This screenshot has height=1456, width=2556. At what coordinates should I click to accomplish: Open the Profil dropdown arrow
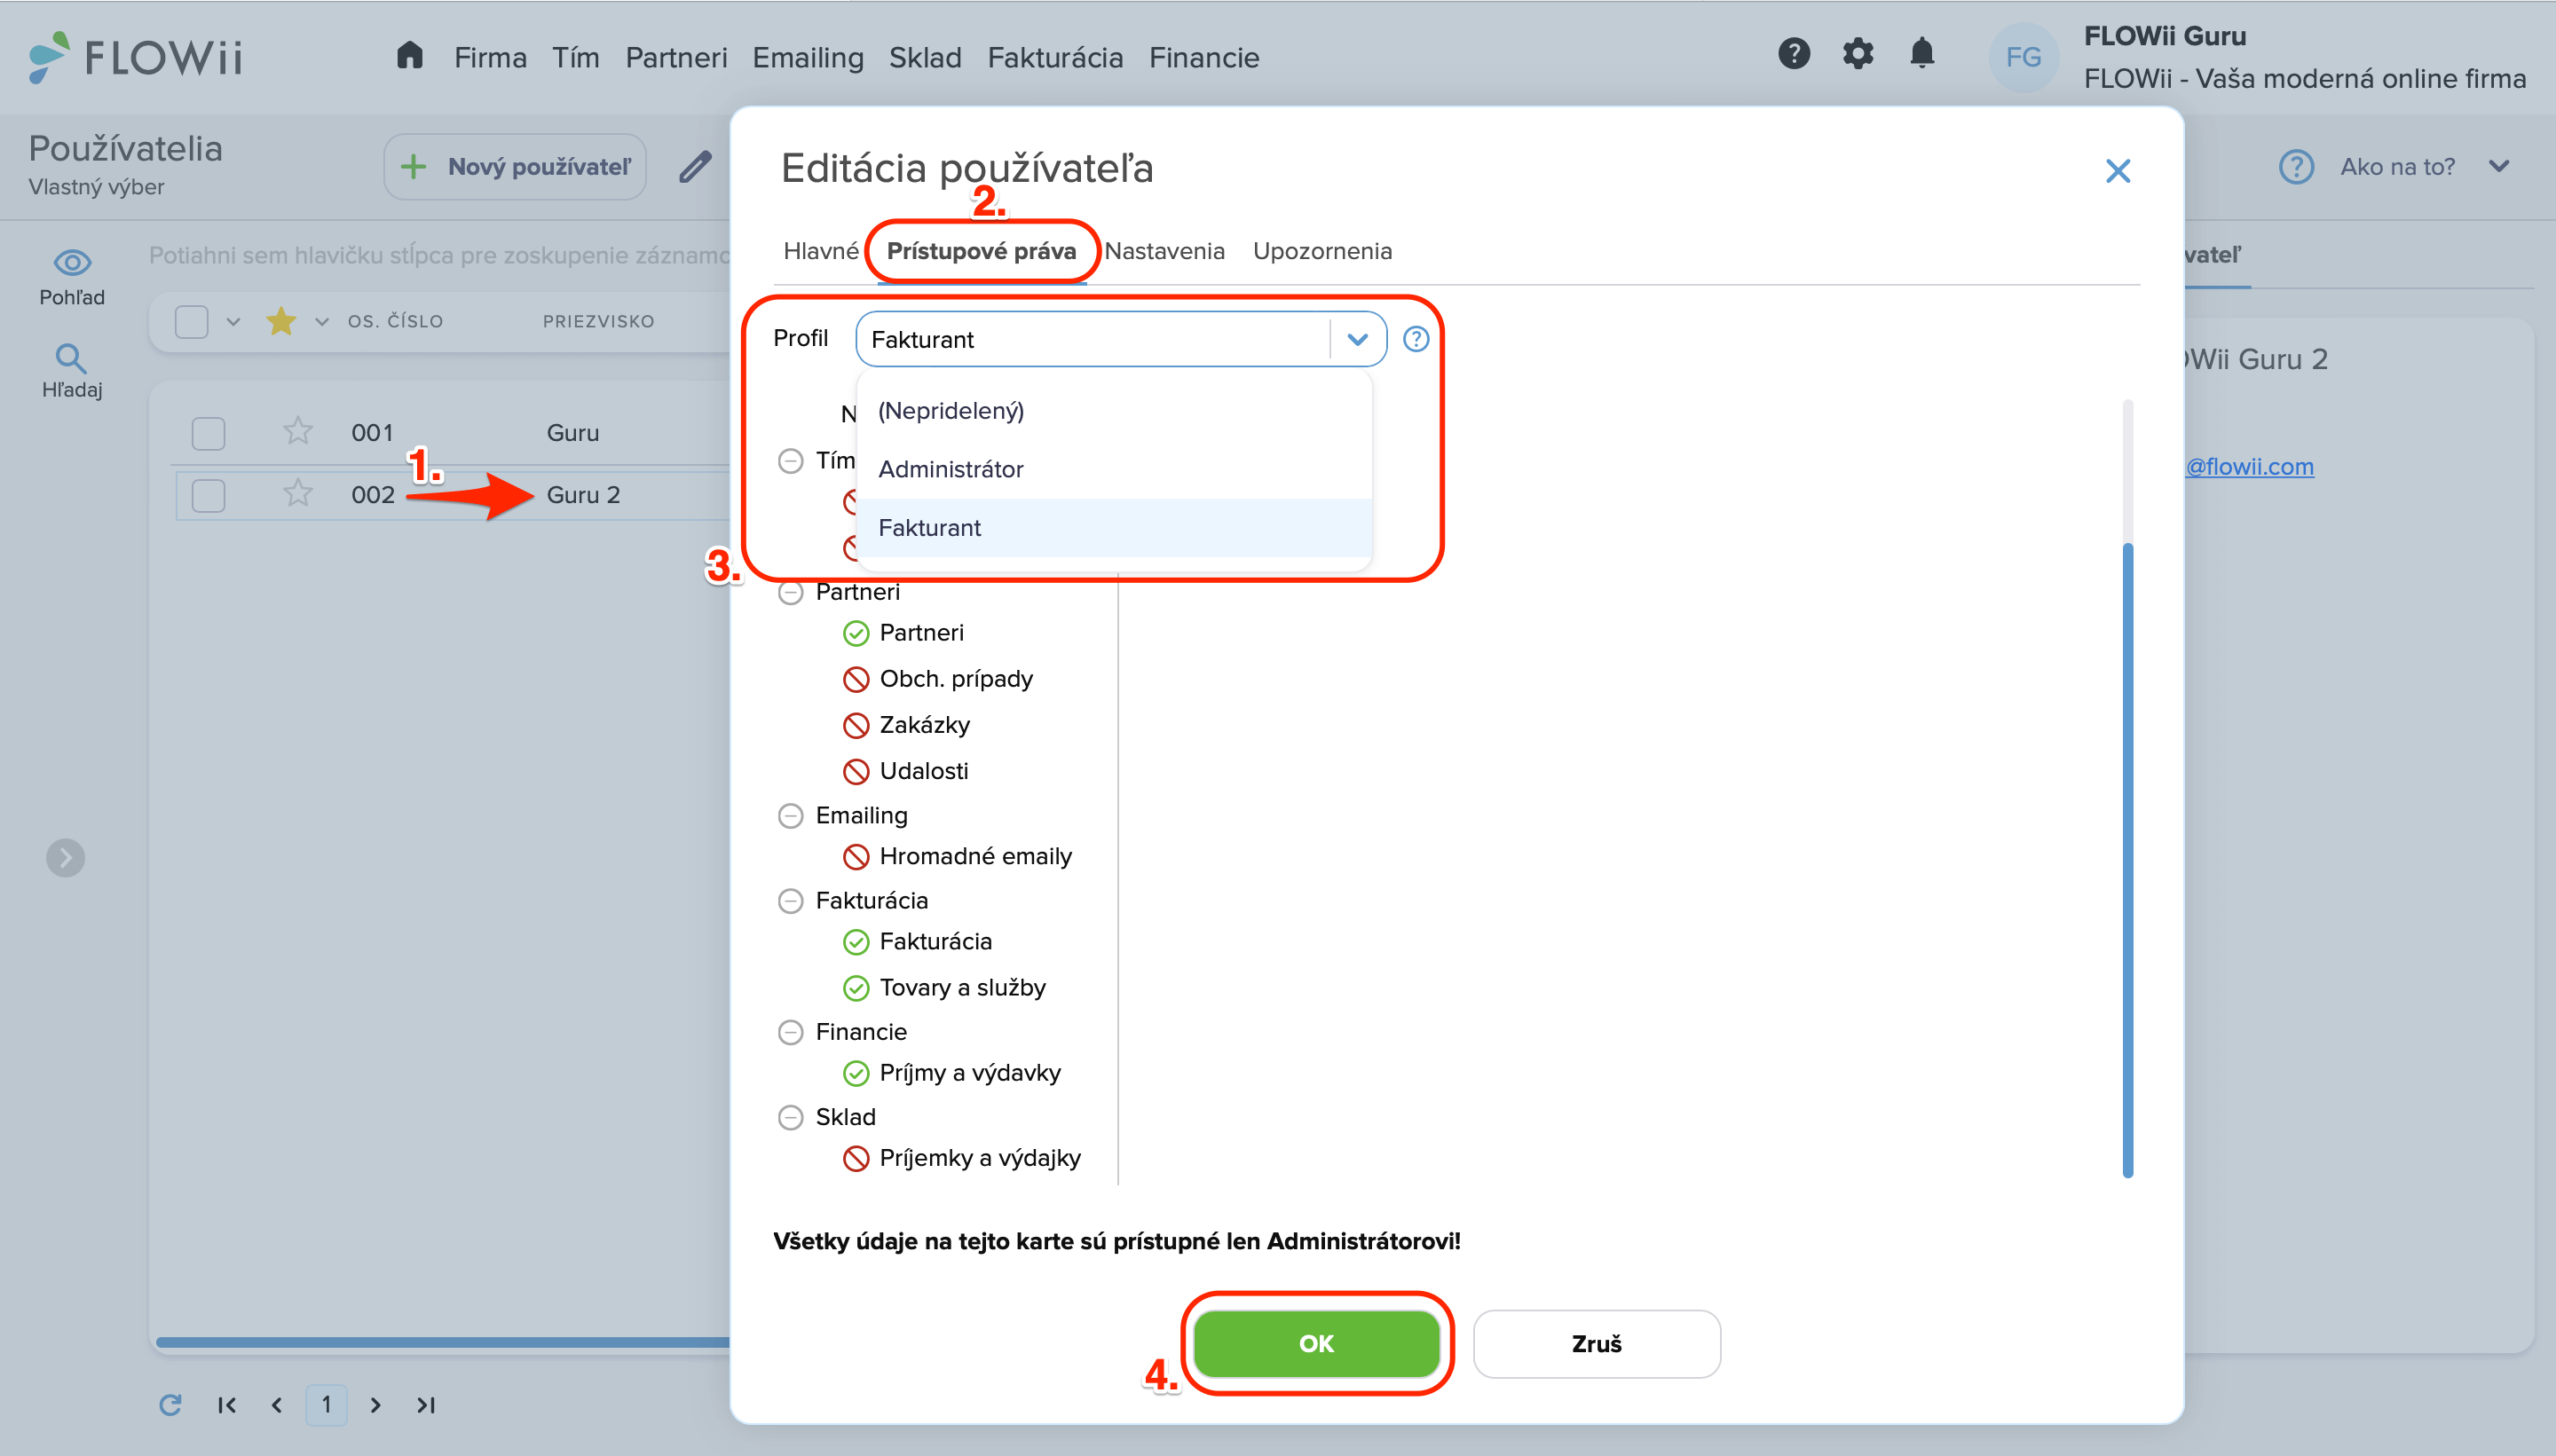pyautogui.click(x=1357, y=339)
